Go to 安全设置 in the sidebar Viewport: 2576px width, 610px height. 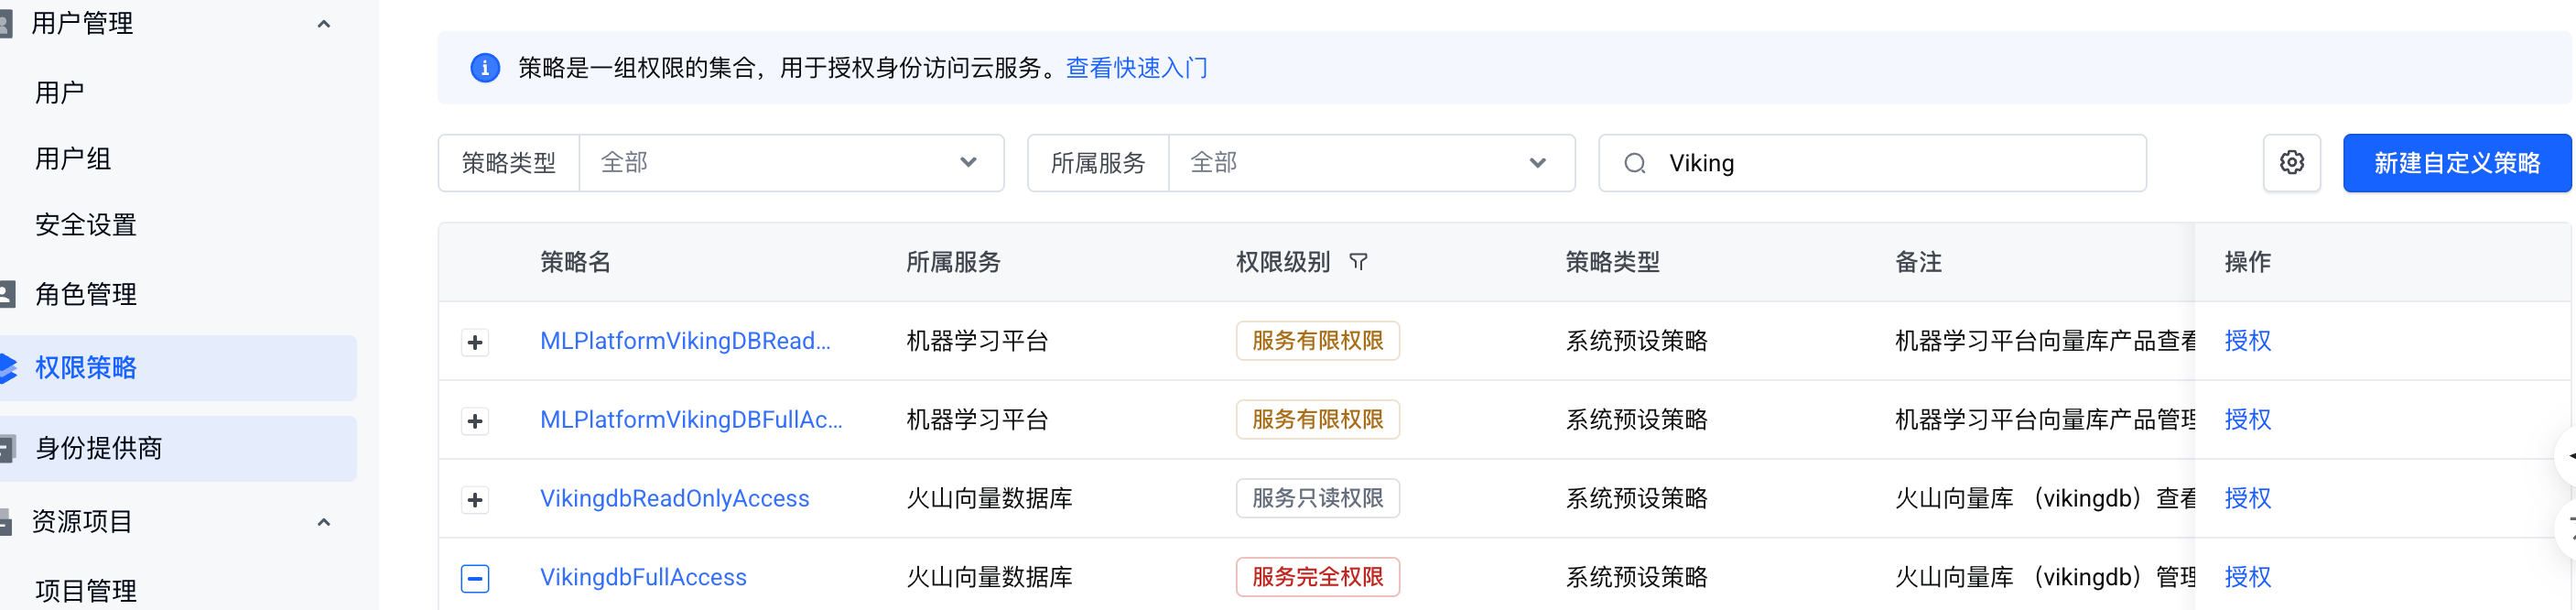(x=86, y=225)
